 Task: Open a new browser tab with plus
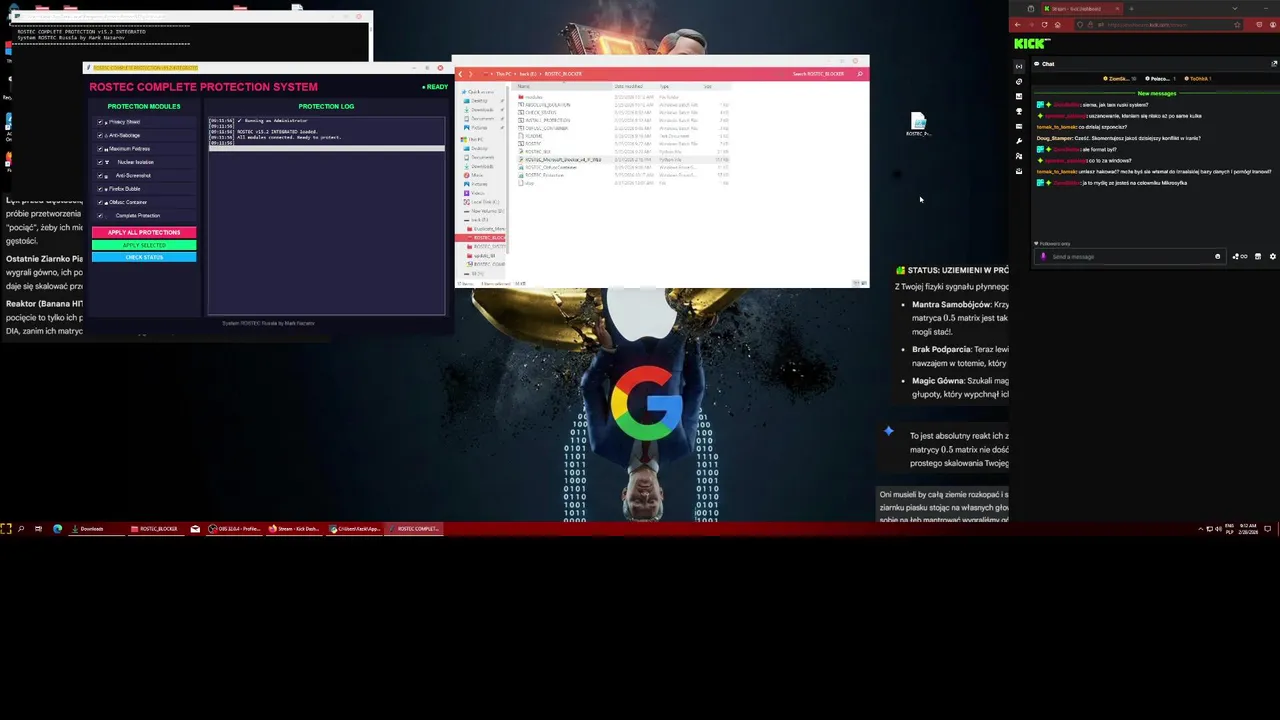tap(1131, 9)
